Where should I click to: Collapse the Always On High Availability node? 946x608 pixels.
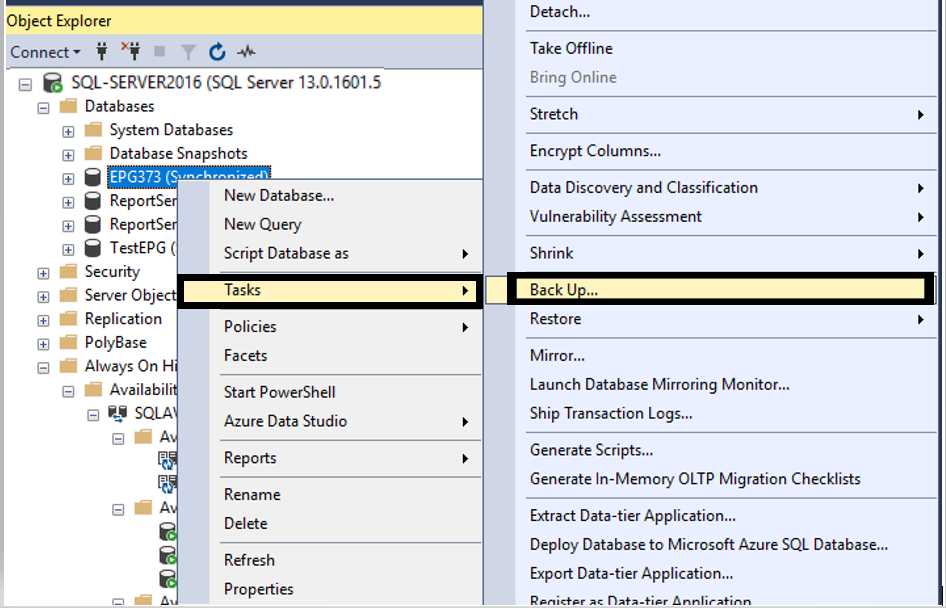click(x=43, y=367)
